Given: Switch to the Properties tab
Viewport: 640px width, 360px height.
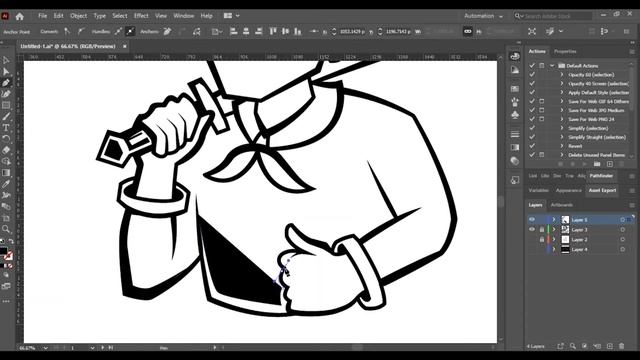Looking at the screenshot, I should (565, 51).
